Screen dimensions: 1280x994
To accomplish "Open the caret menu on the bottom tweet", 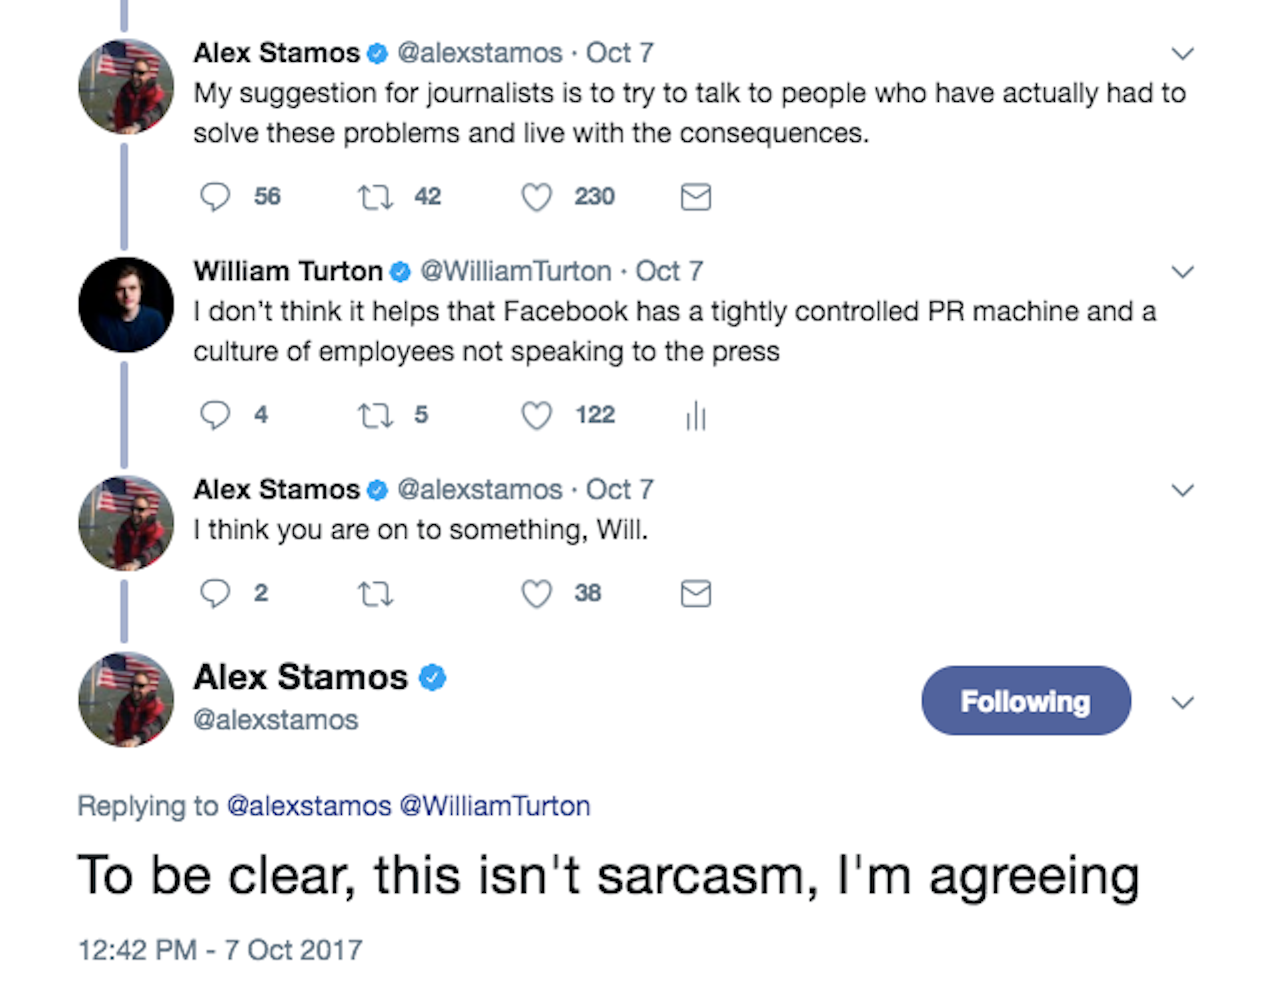I will [1183, 701].
